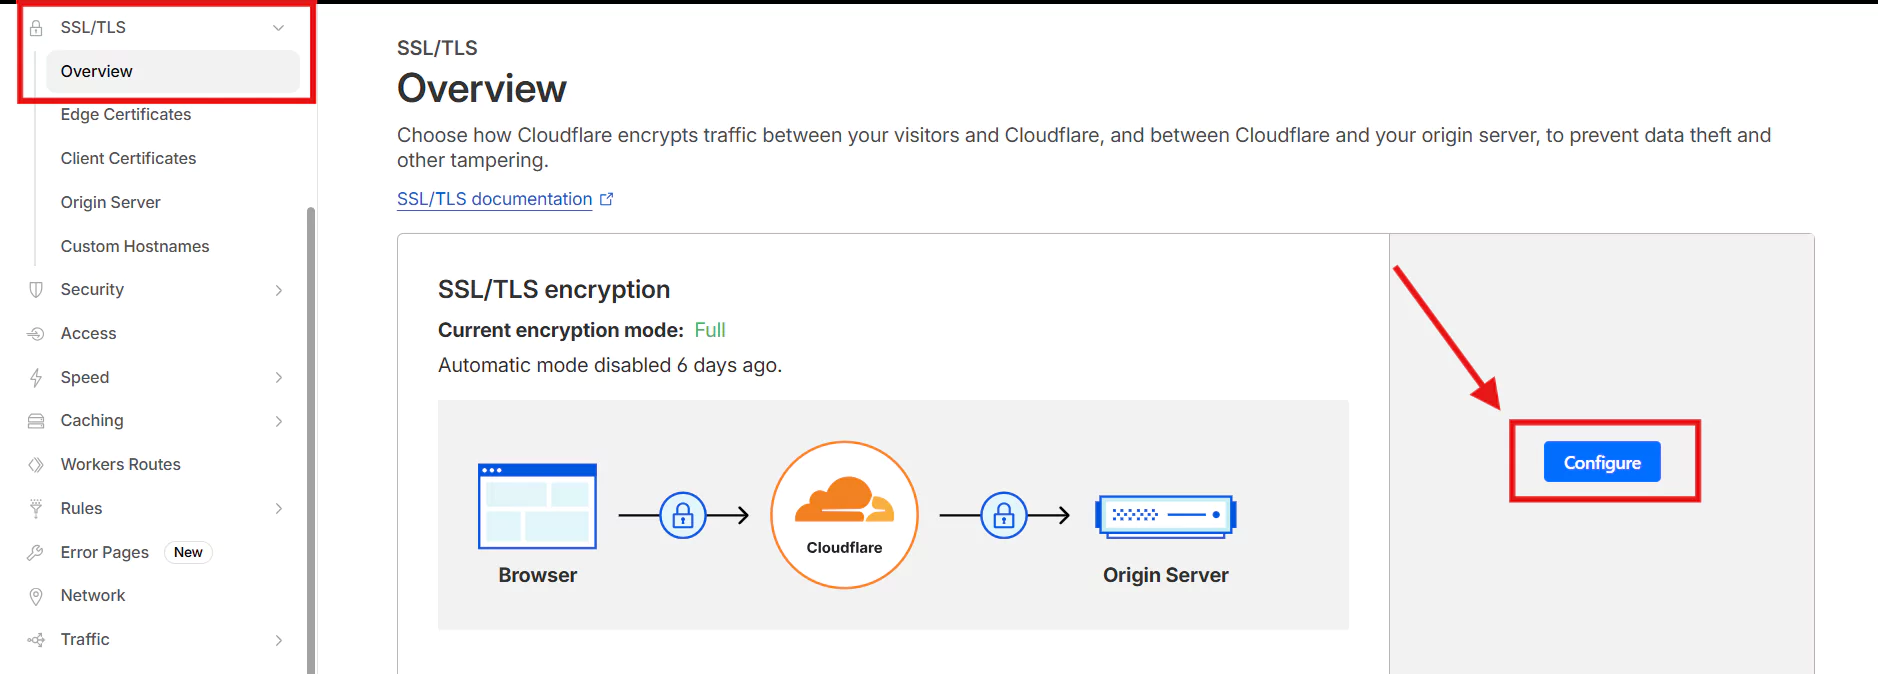Click the Security shield icon
Image resolution: width=1878 pixels, height=674 pixels.
[36, 290]
